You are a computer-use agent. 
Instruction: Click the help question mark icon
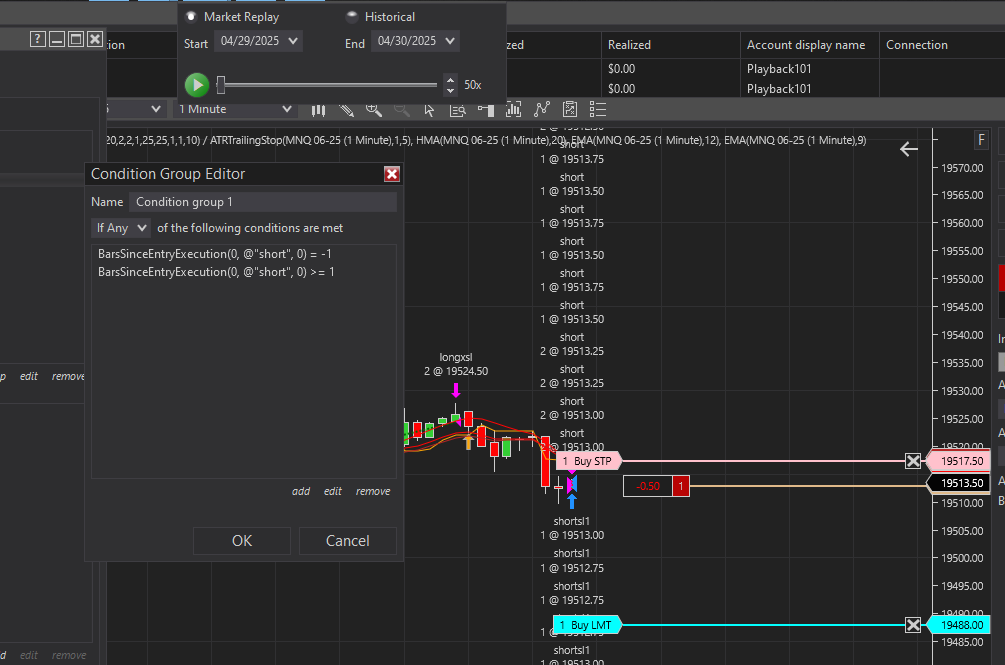tap(38, 39)
